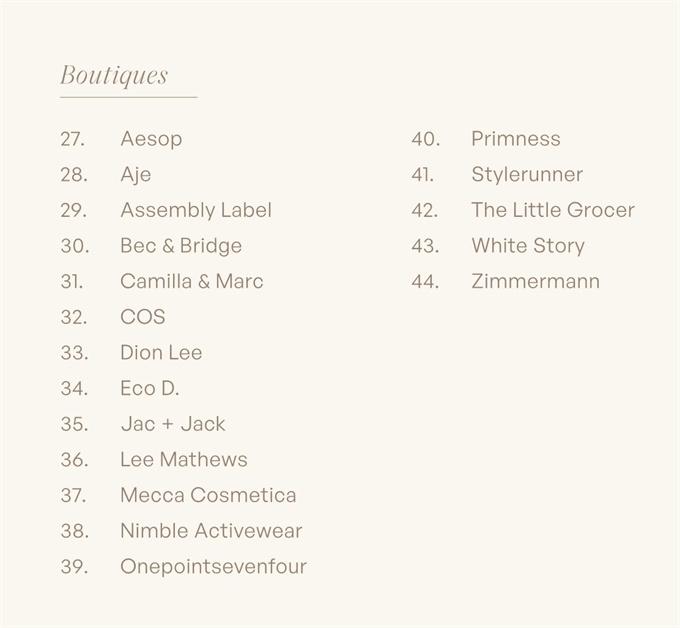Open the Assembly Label entry
The height and width of the screenshot is (628, 680).
click(x=196, y=210)
